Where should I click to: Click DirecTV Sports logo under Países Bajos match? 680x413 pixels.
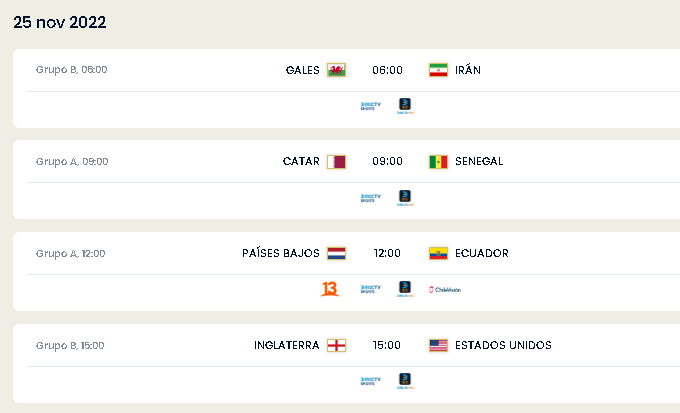(370, 289)
